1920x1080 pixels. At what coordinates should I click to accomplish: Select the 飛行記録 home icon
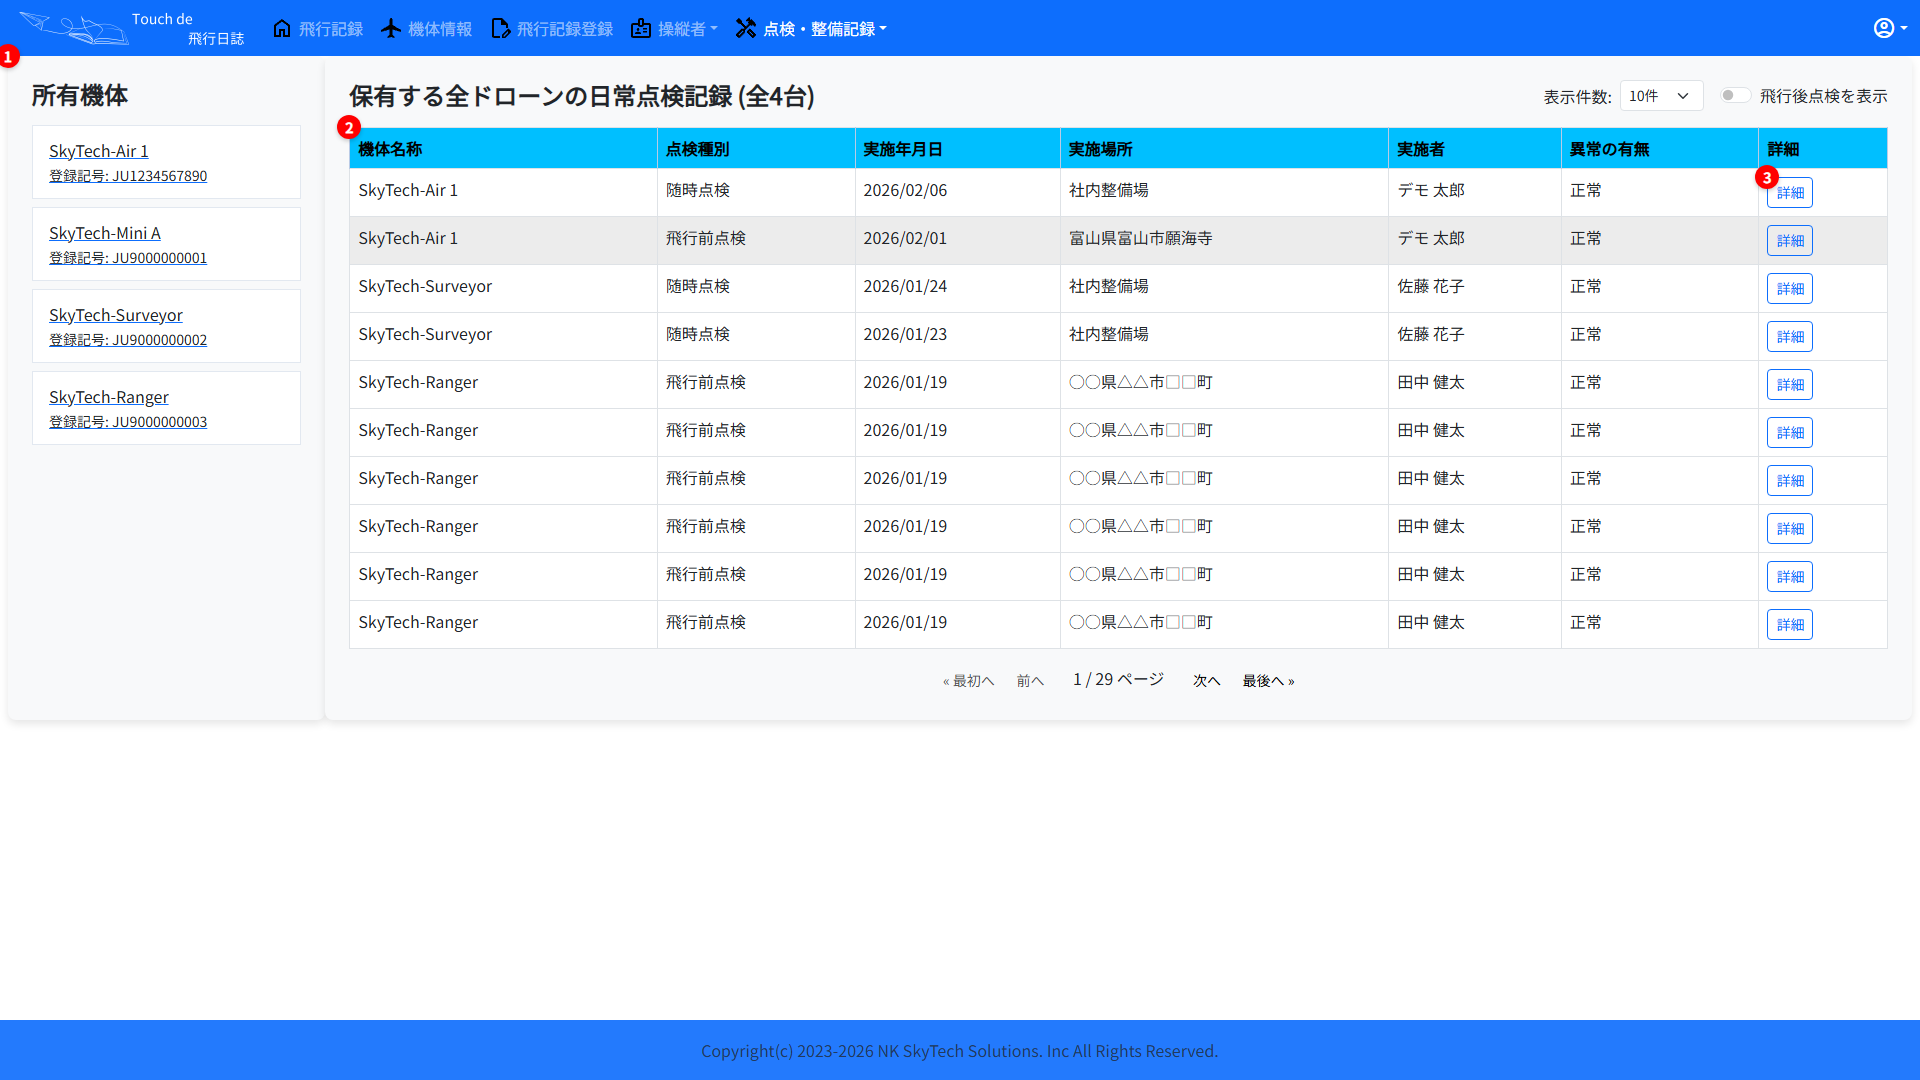click(282, 28)
